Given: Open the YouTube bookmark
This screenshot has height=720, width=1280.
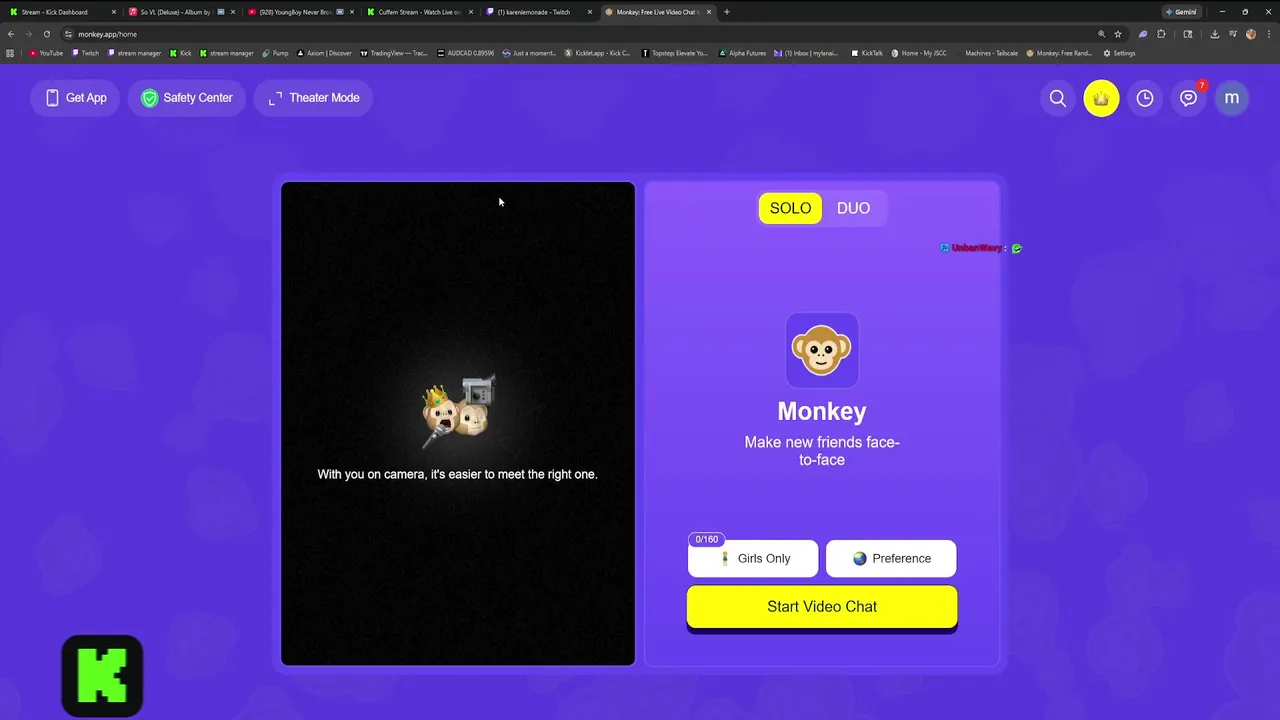Looking at the screenshot, I should [x=46, y=53].
